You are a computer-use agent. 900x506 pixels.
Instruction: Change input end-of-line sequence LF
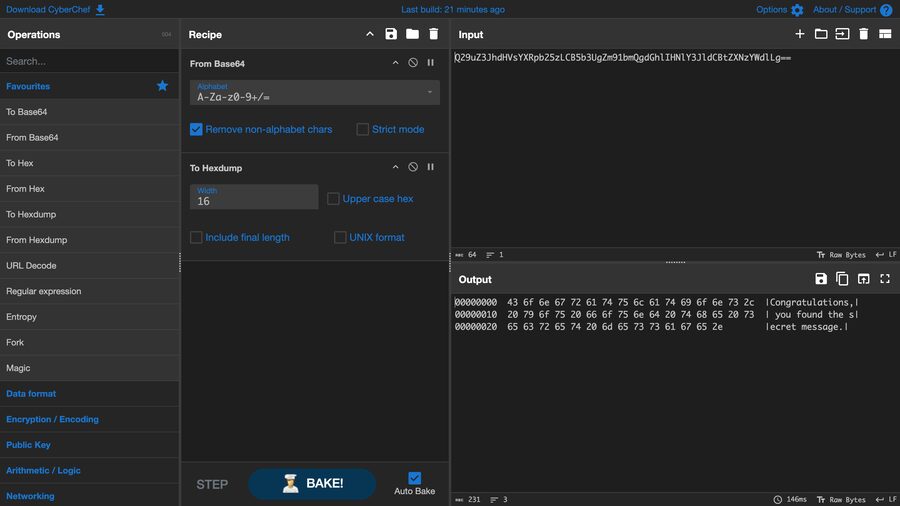886,255
